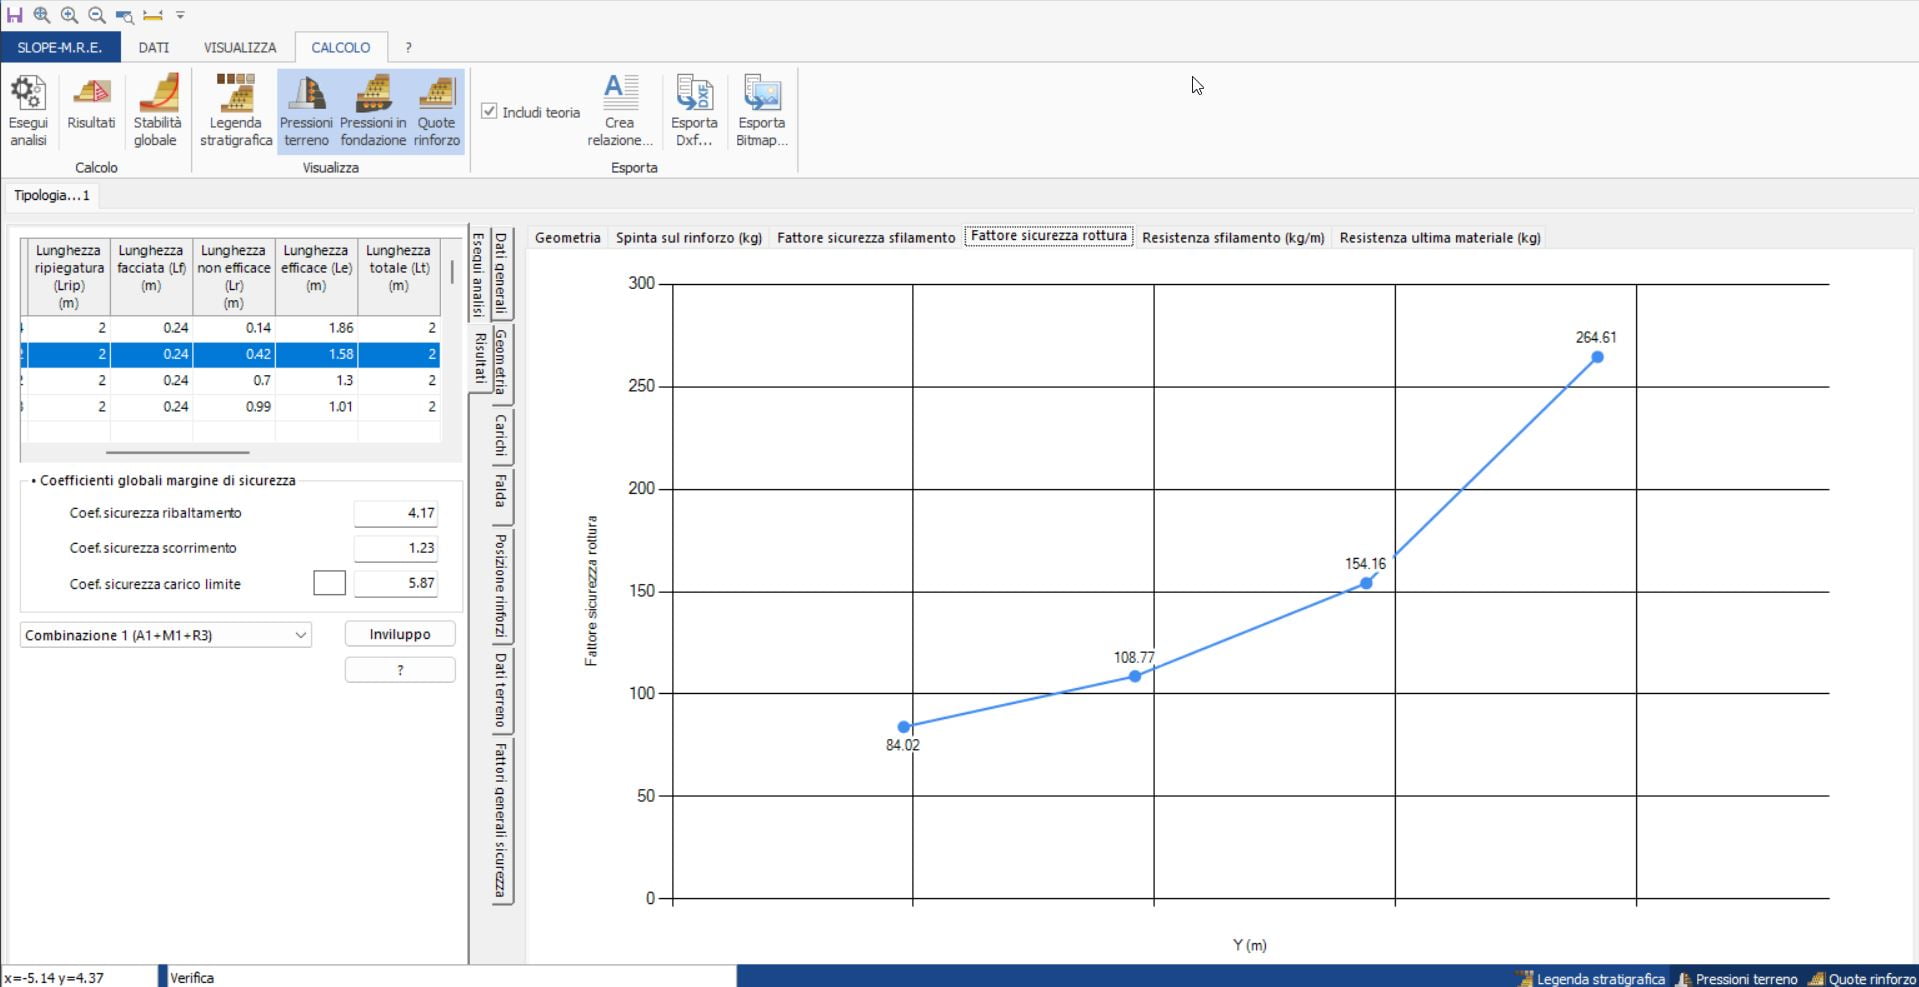Open the Combinazione 1 (A1+M1+R3) dropdown
This screenshot has width=1919, height=987.
166,635
